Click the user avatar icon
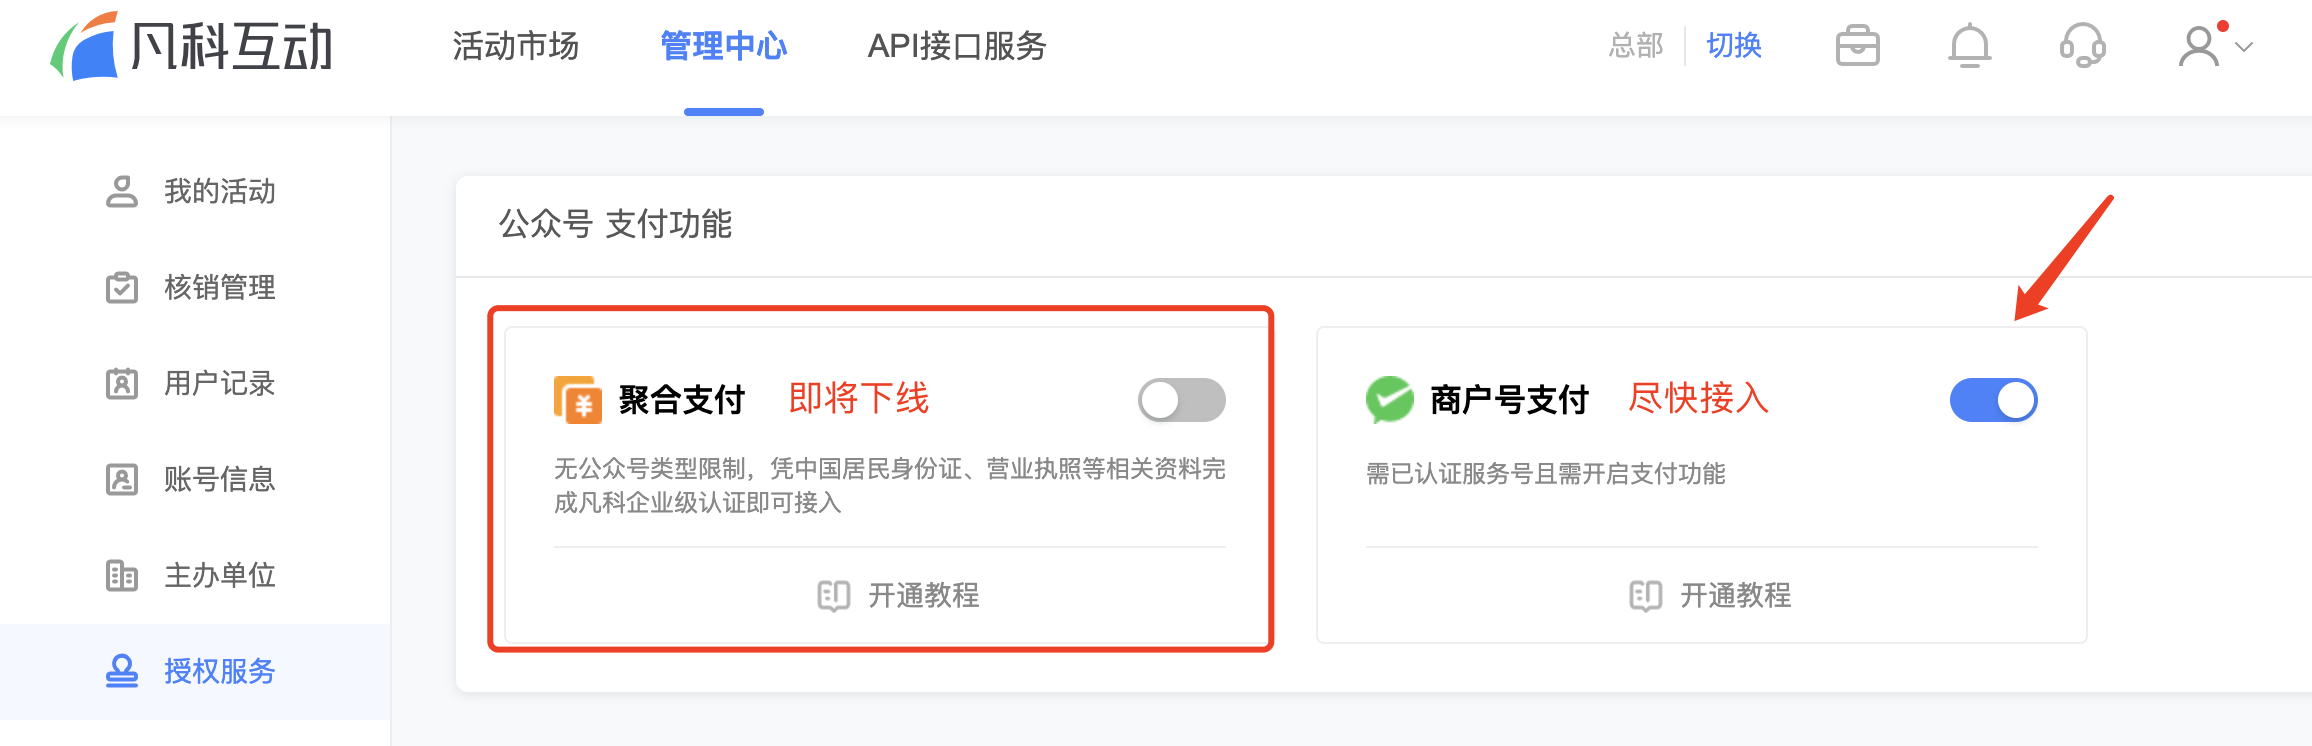The width and height of the screenshot is (2312, 746). point(2199,46)
